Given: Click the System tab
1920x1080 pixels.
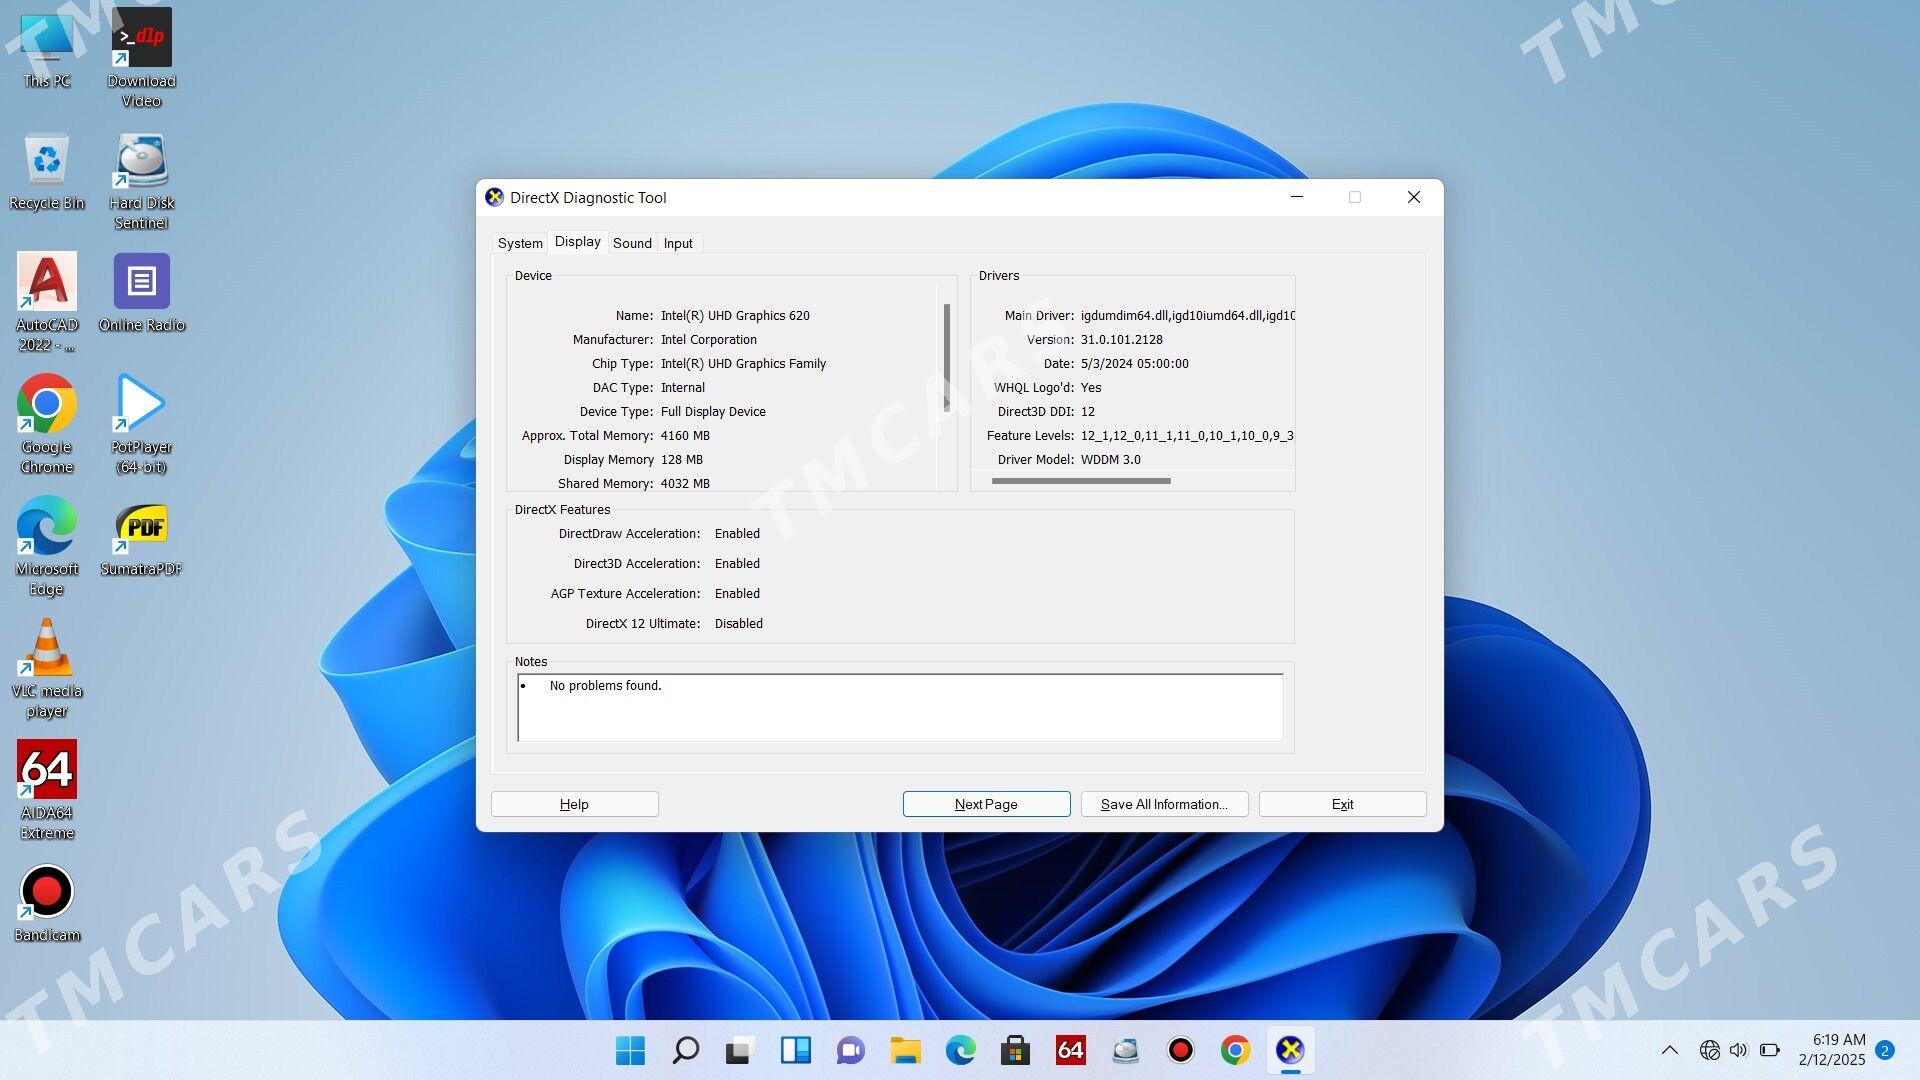Looking at the screenshot, I should coord(520,243).
